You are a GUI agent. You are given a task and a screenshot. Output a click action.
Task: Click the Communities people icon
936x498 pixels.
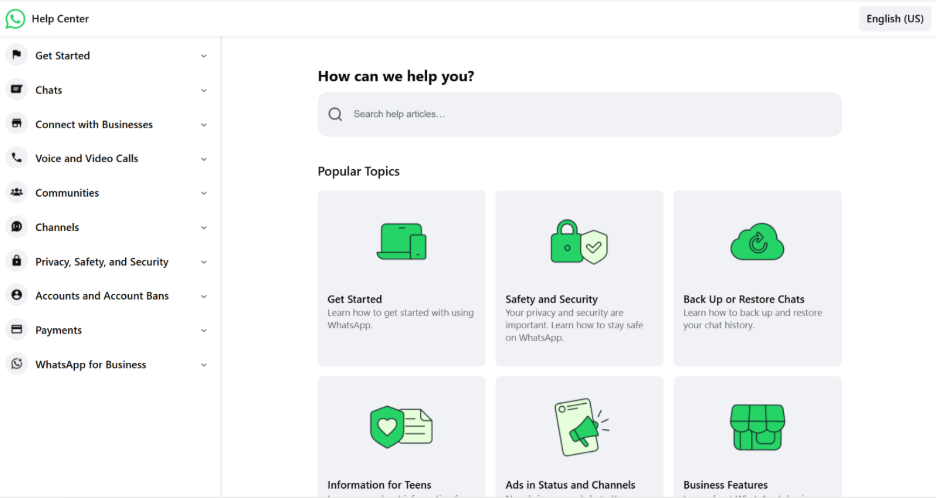[x=16, y=193]
